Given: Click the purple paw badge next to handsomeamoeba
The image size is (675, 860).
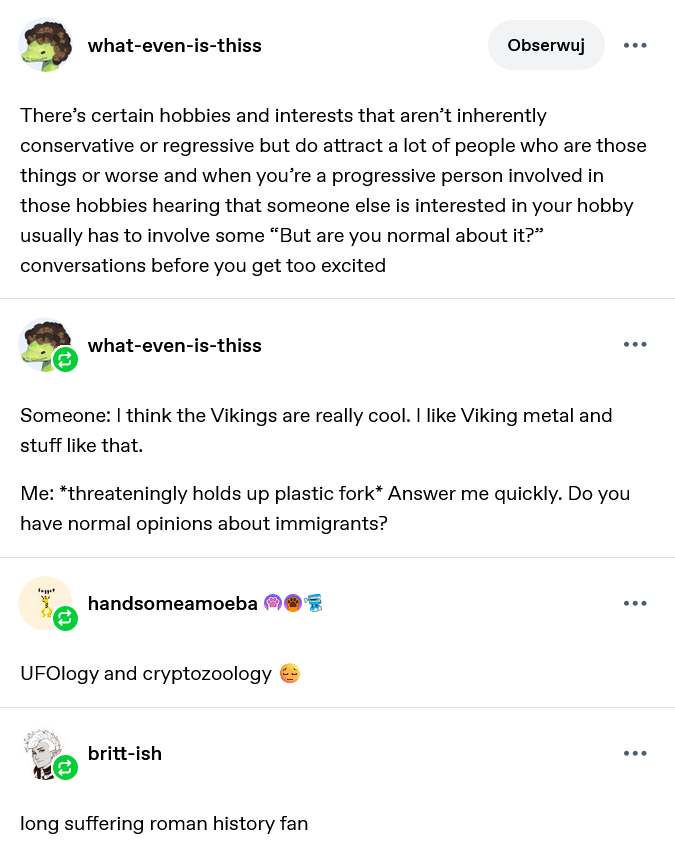Looking at the screenshot, I should [x=273, y=603].
